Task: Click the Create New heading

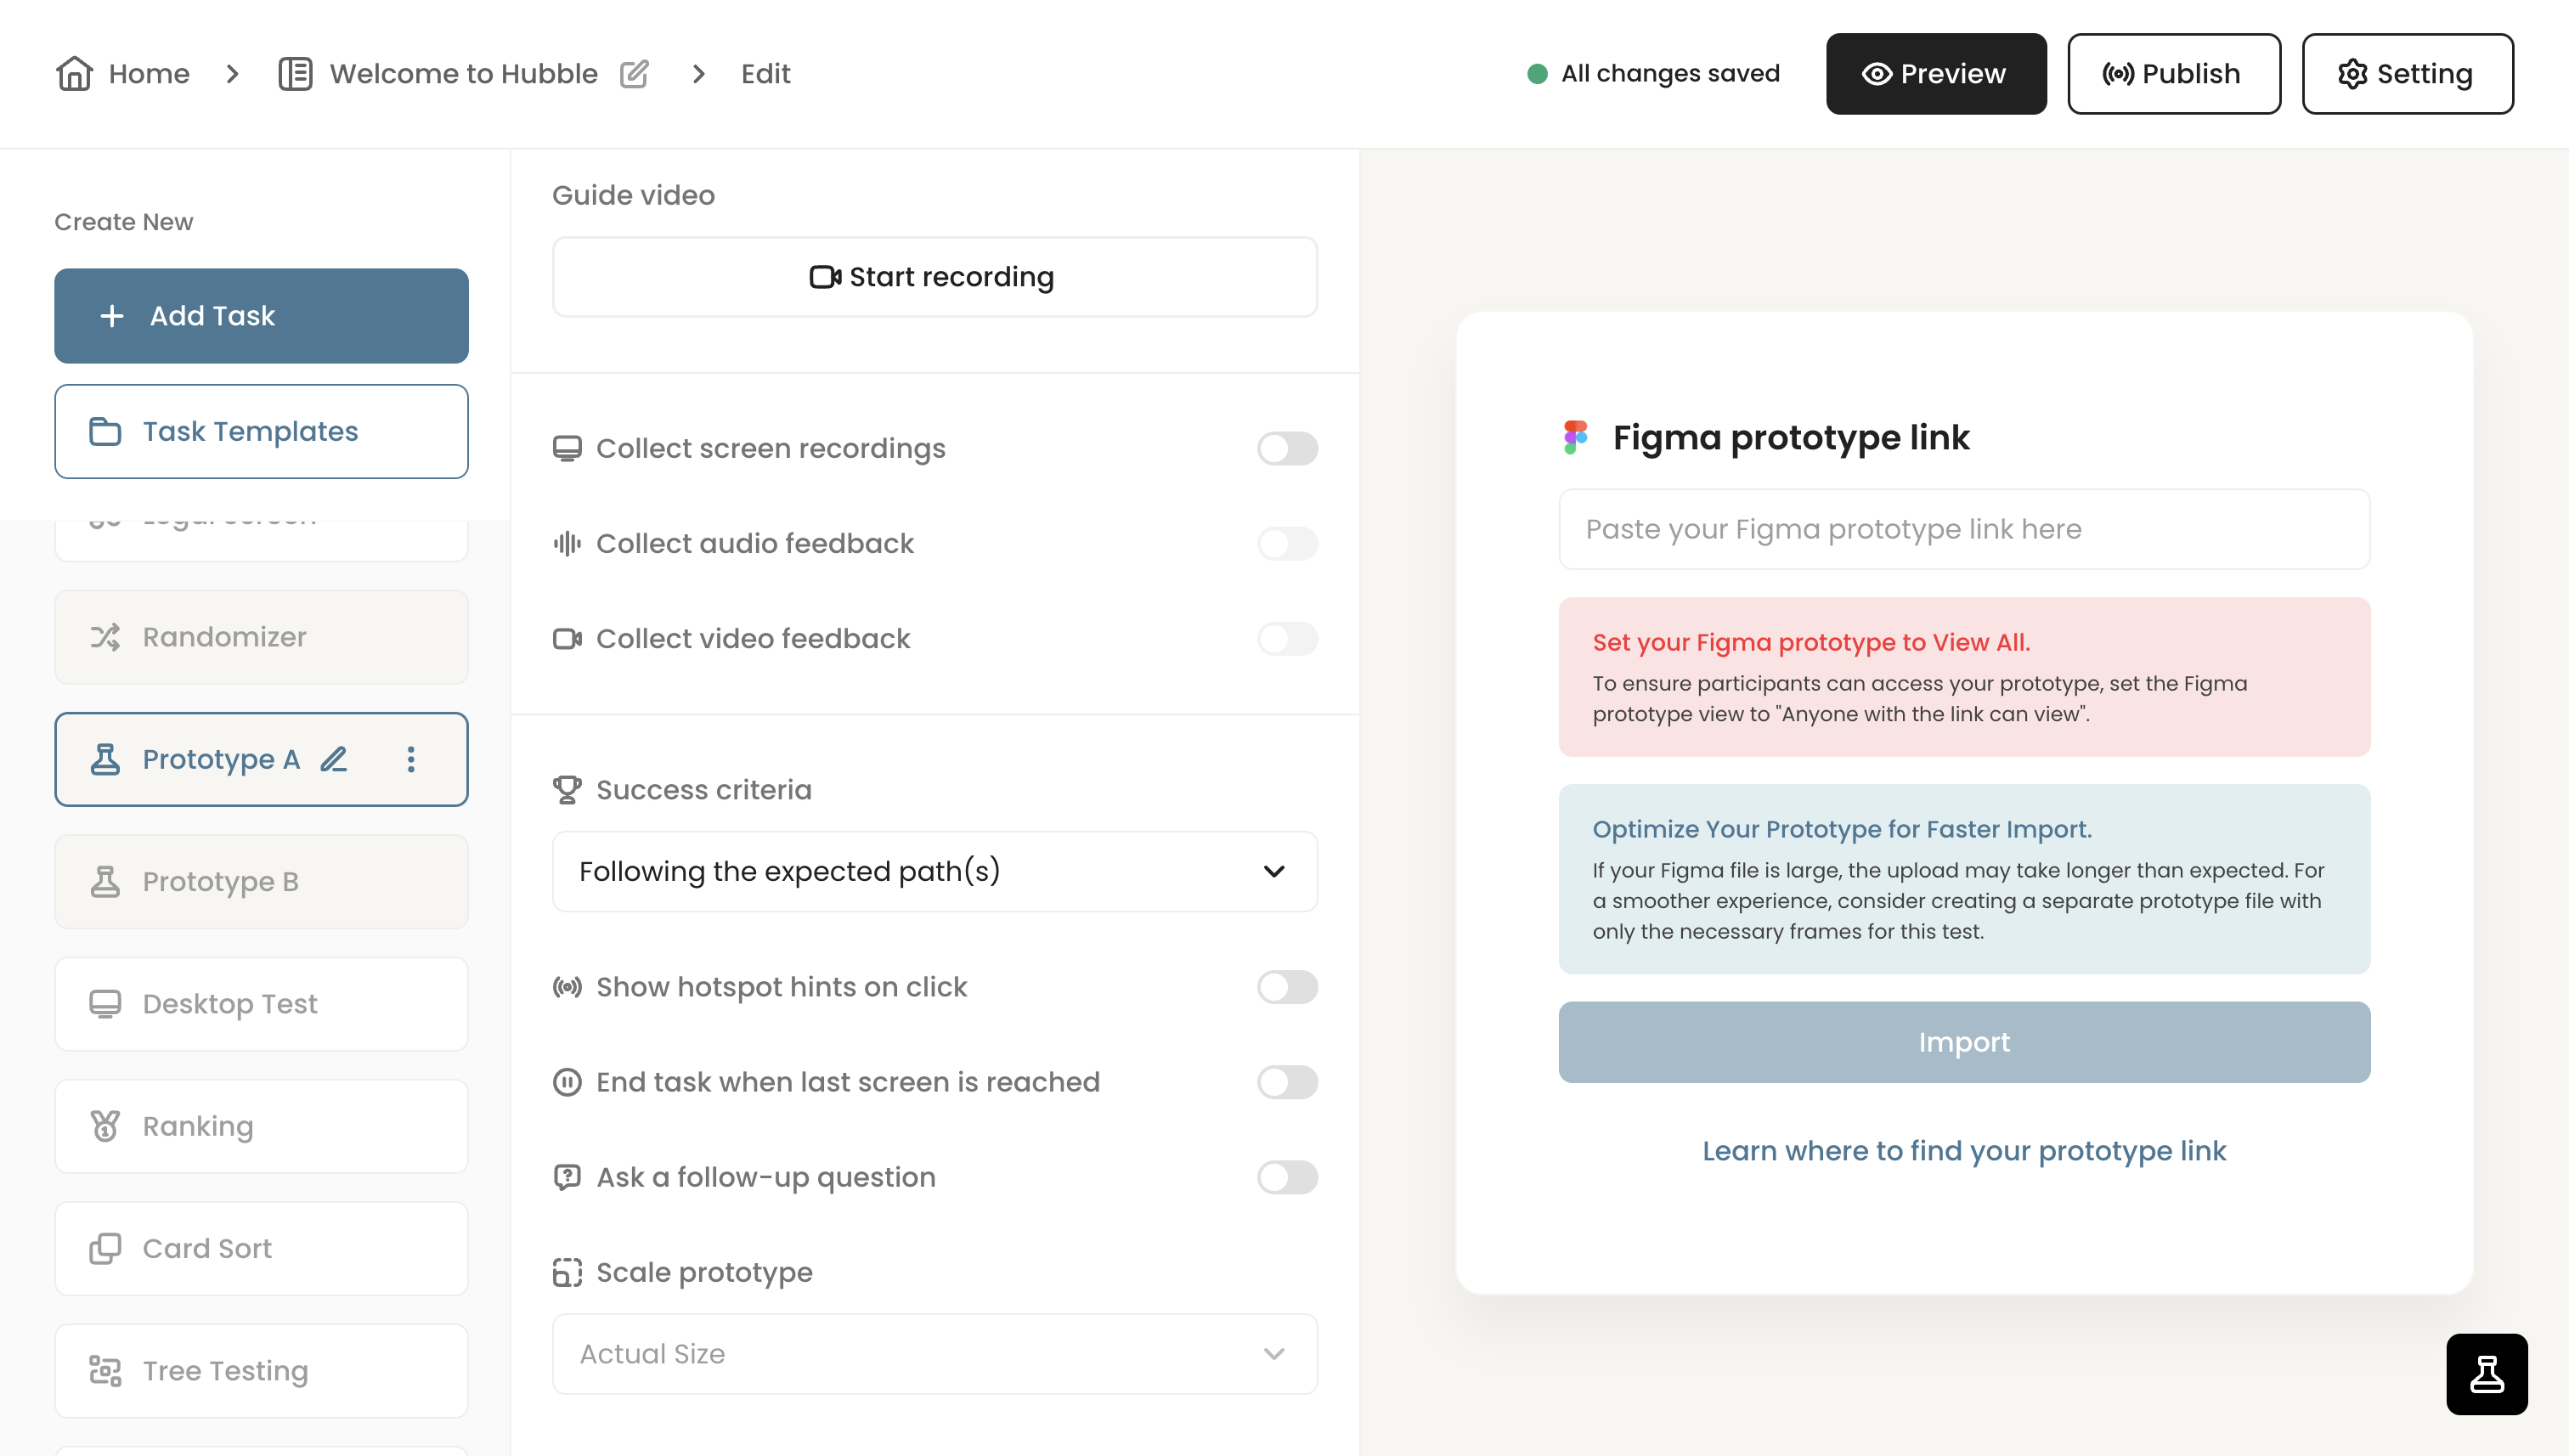Action: tap(124, 221)
